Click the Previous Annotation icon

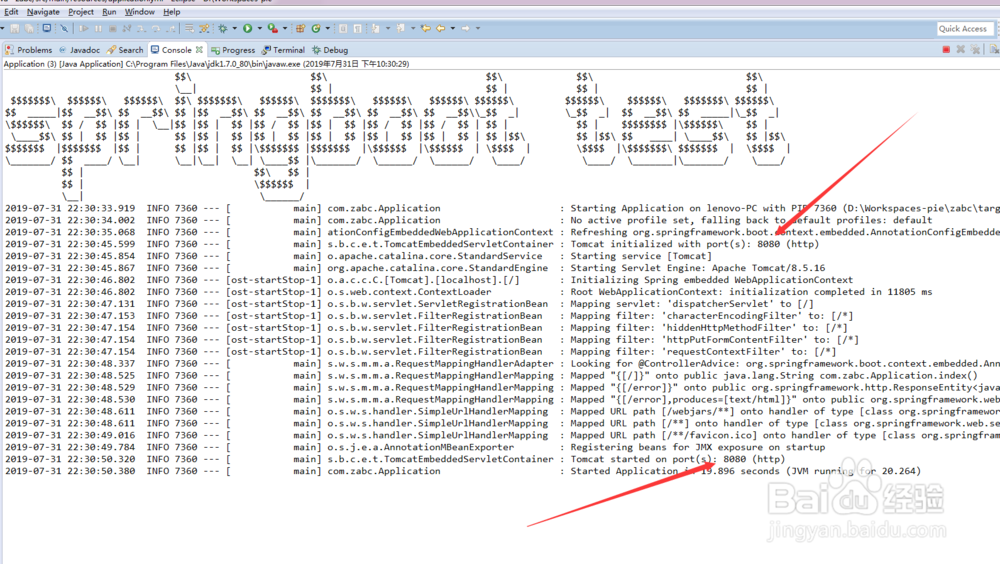pos(401,29)
